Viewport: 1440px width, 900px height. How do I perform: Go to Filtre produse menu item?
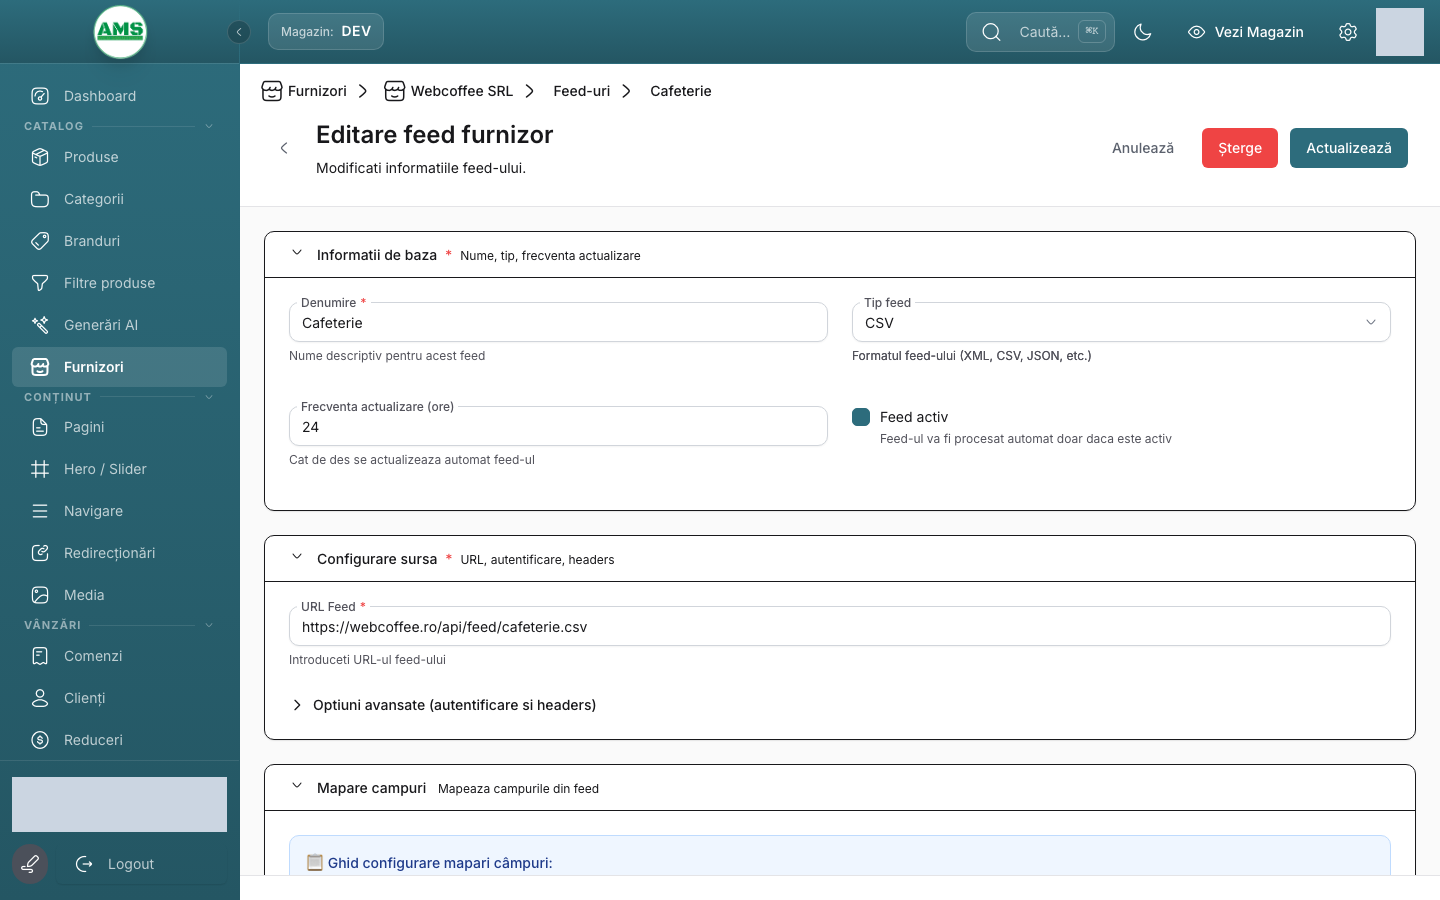coord(119,283)
